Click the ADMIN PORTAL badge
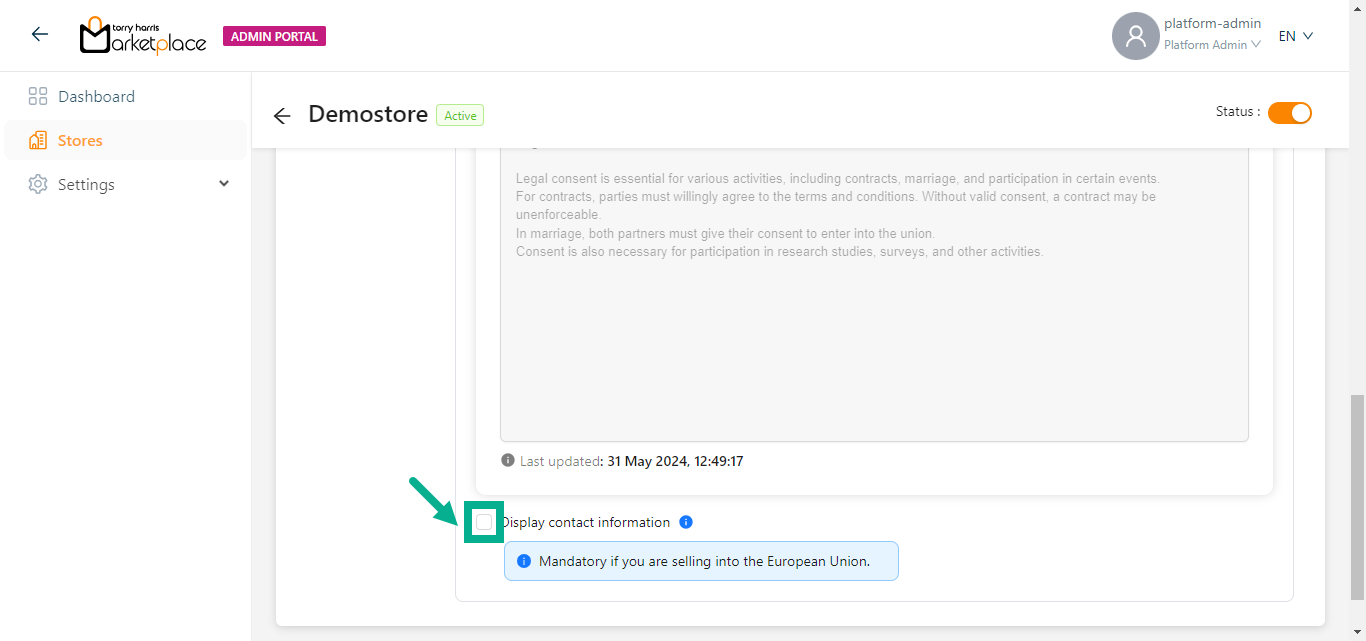The width and height of the screenshot is (1366, 641). (x=274, y=36)
